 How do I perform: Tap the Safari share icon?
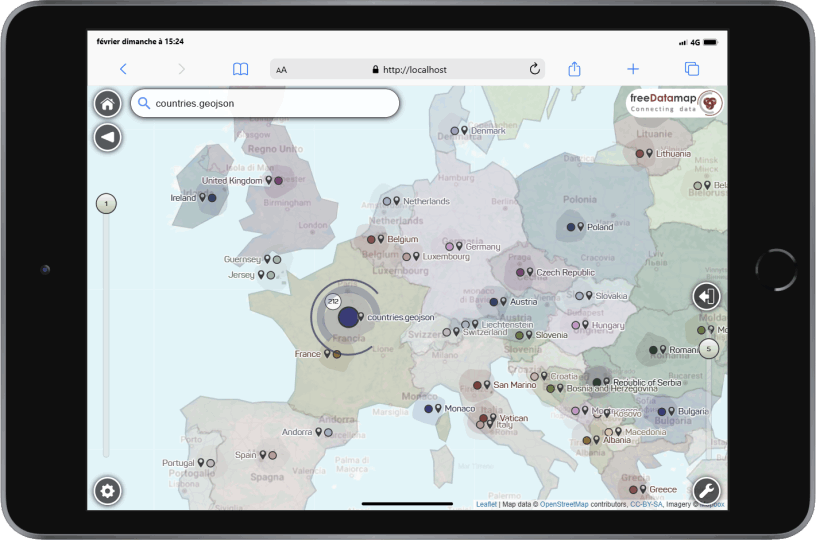pyautogui.click(x=575, y=69)
